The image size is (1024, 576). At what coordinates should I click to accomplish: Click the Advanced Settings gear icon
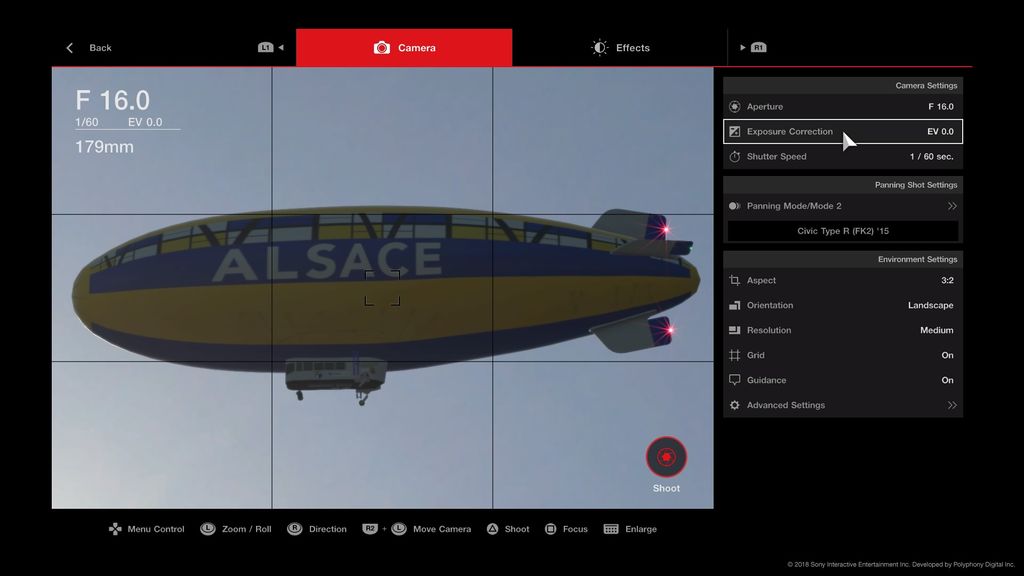[735, 406]
